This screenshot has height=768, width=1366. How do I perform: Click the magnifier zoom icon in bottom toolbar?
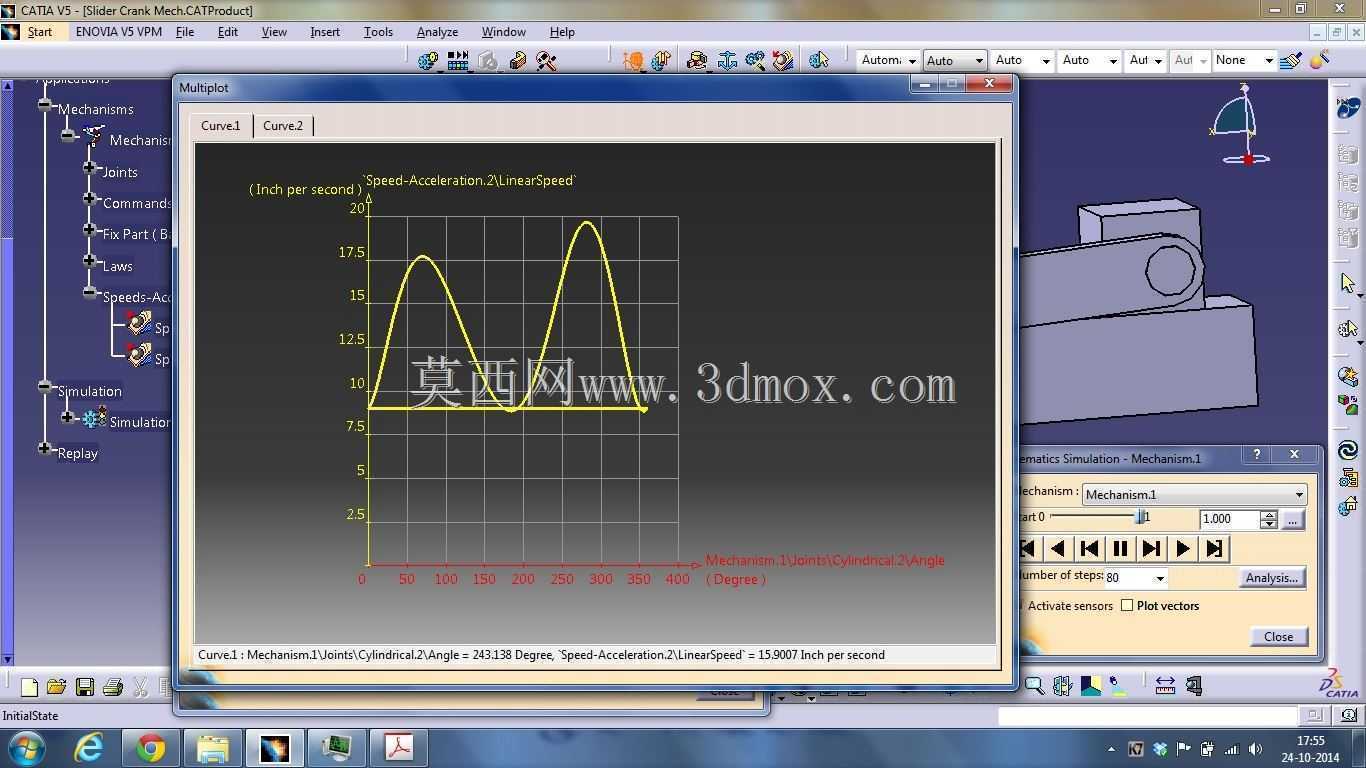[1034, 686]
